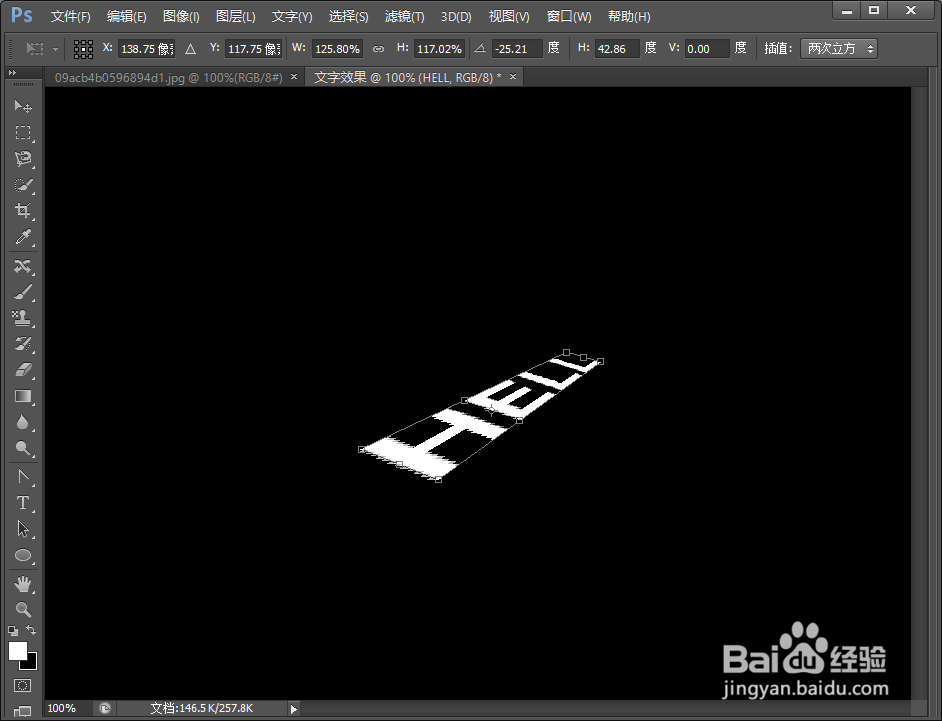This screenshot has width=942, height=721.
Task: Expand the toolbar panel double arrows
Action: click(x=12, y=73)
